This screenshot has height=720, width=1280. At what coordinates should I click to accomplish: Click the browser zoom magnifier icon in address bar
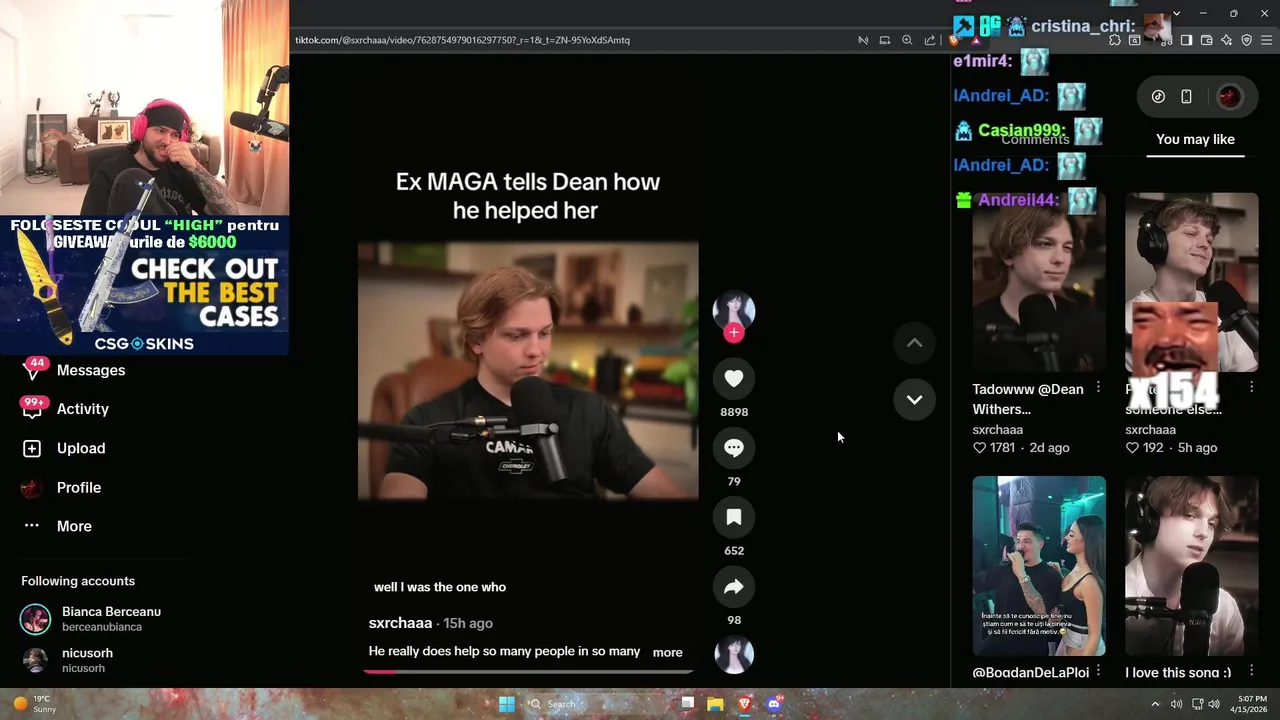[907, 40]
